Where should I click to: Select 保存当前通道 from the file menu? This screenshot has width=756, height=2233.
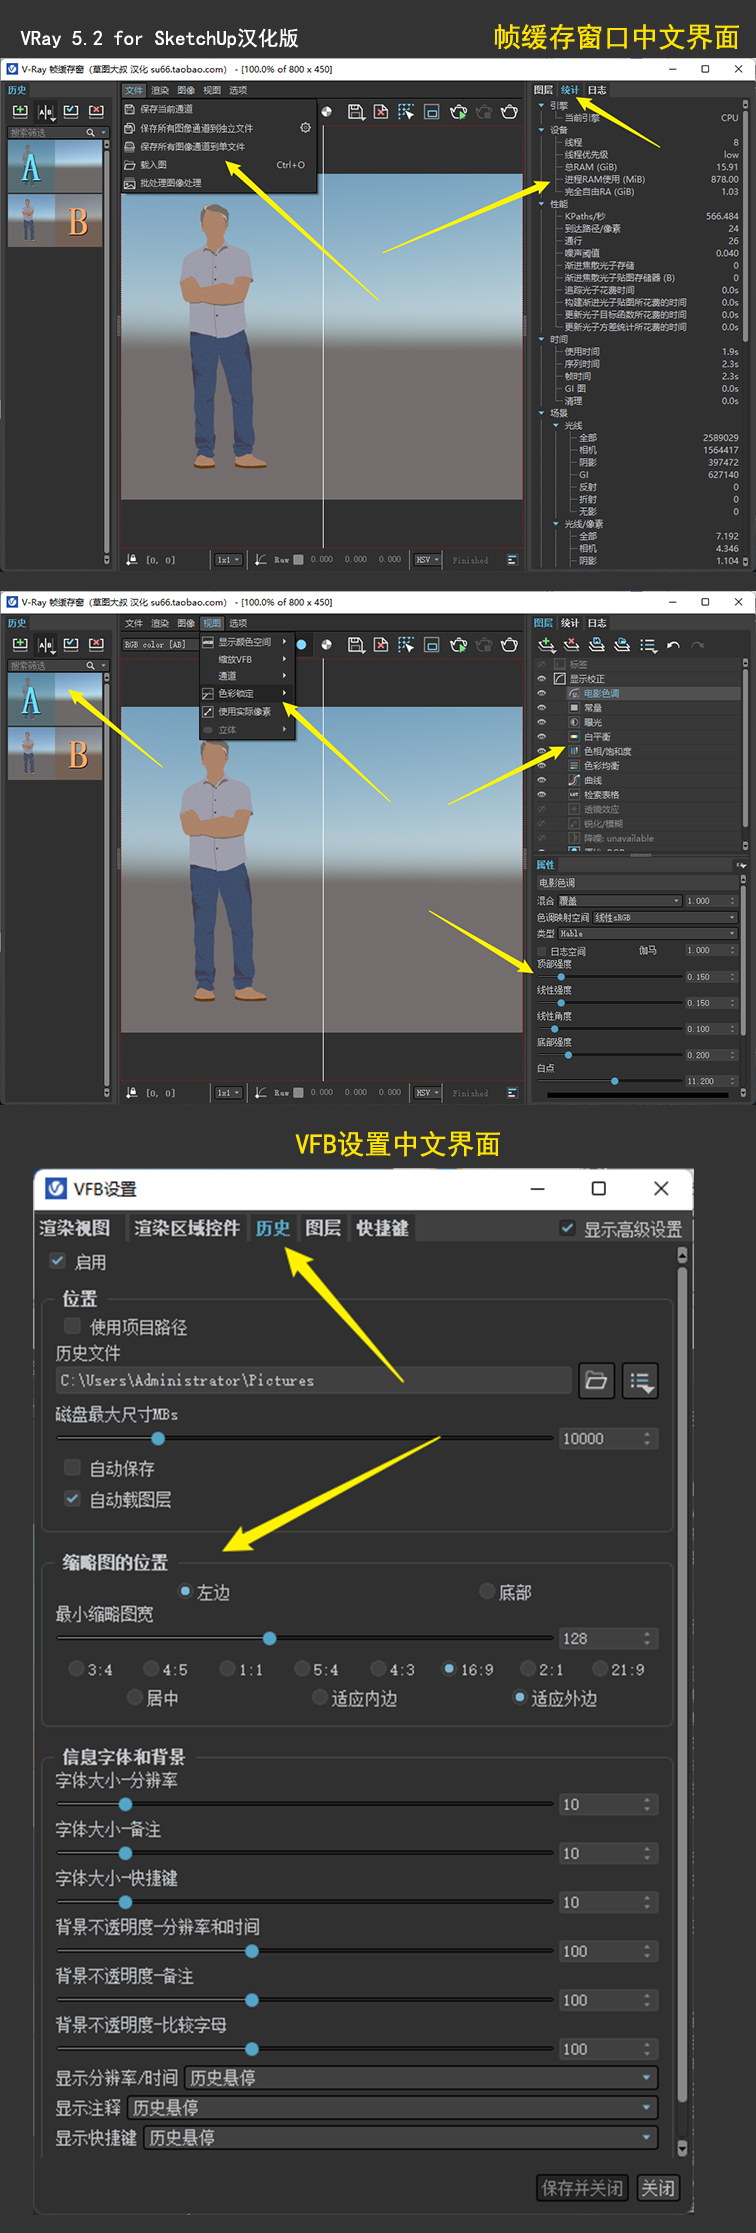pos(167,109)
